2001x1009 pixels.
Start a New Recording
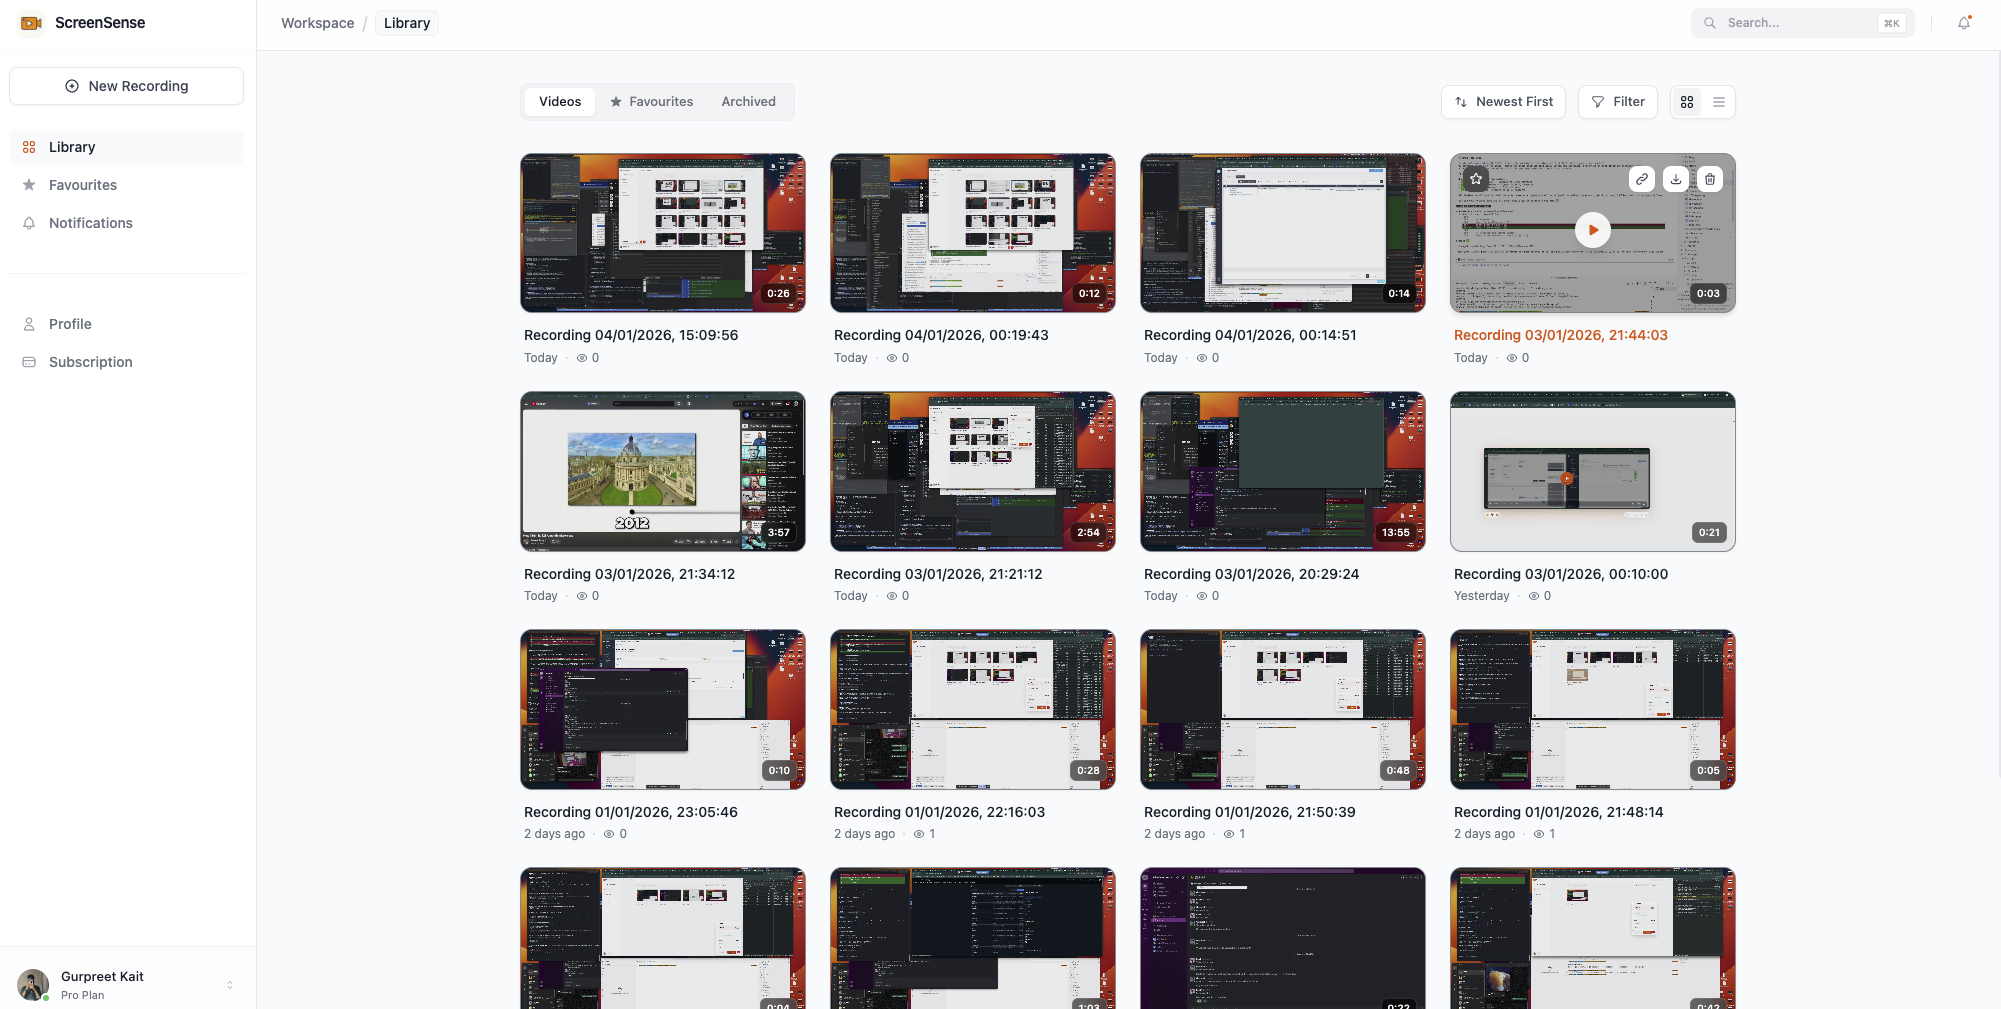126,86
